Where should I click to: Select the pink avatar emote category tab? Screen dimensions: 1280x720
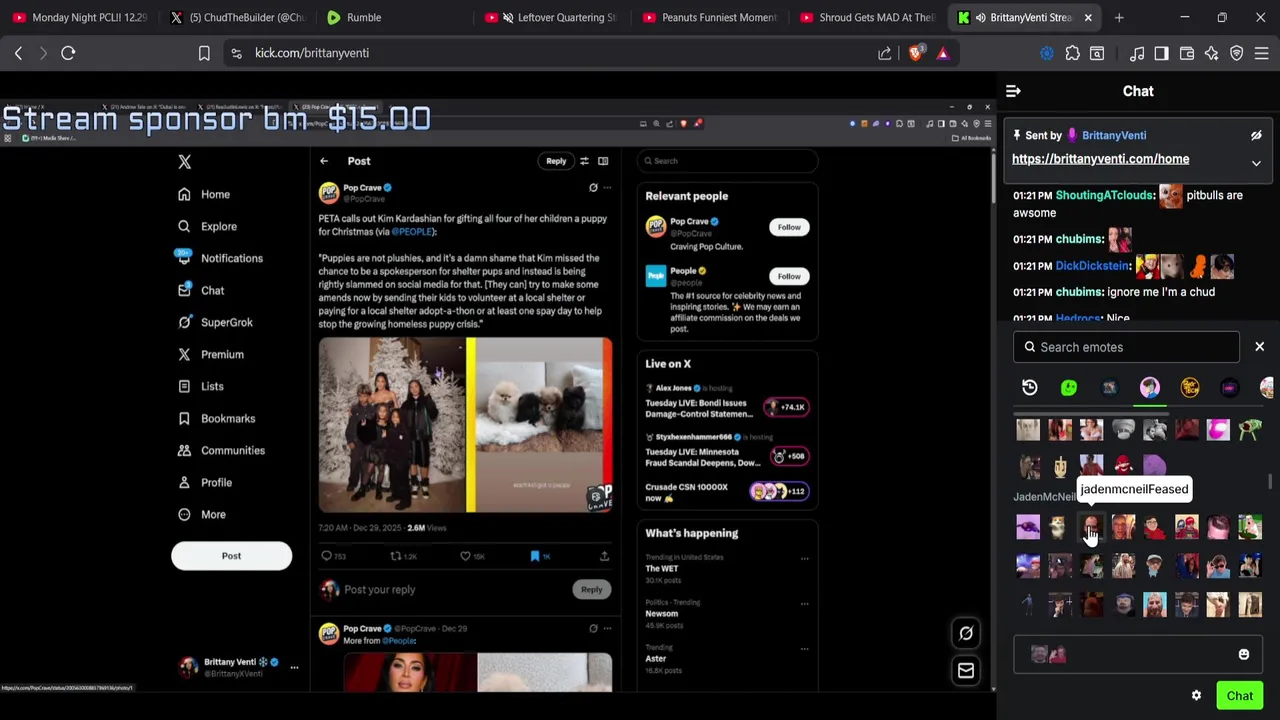point(1150,387)
